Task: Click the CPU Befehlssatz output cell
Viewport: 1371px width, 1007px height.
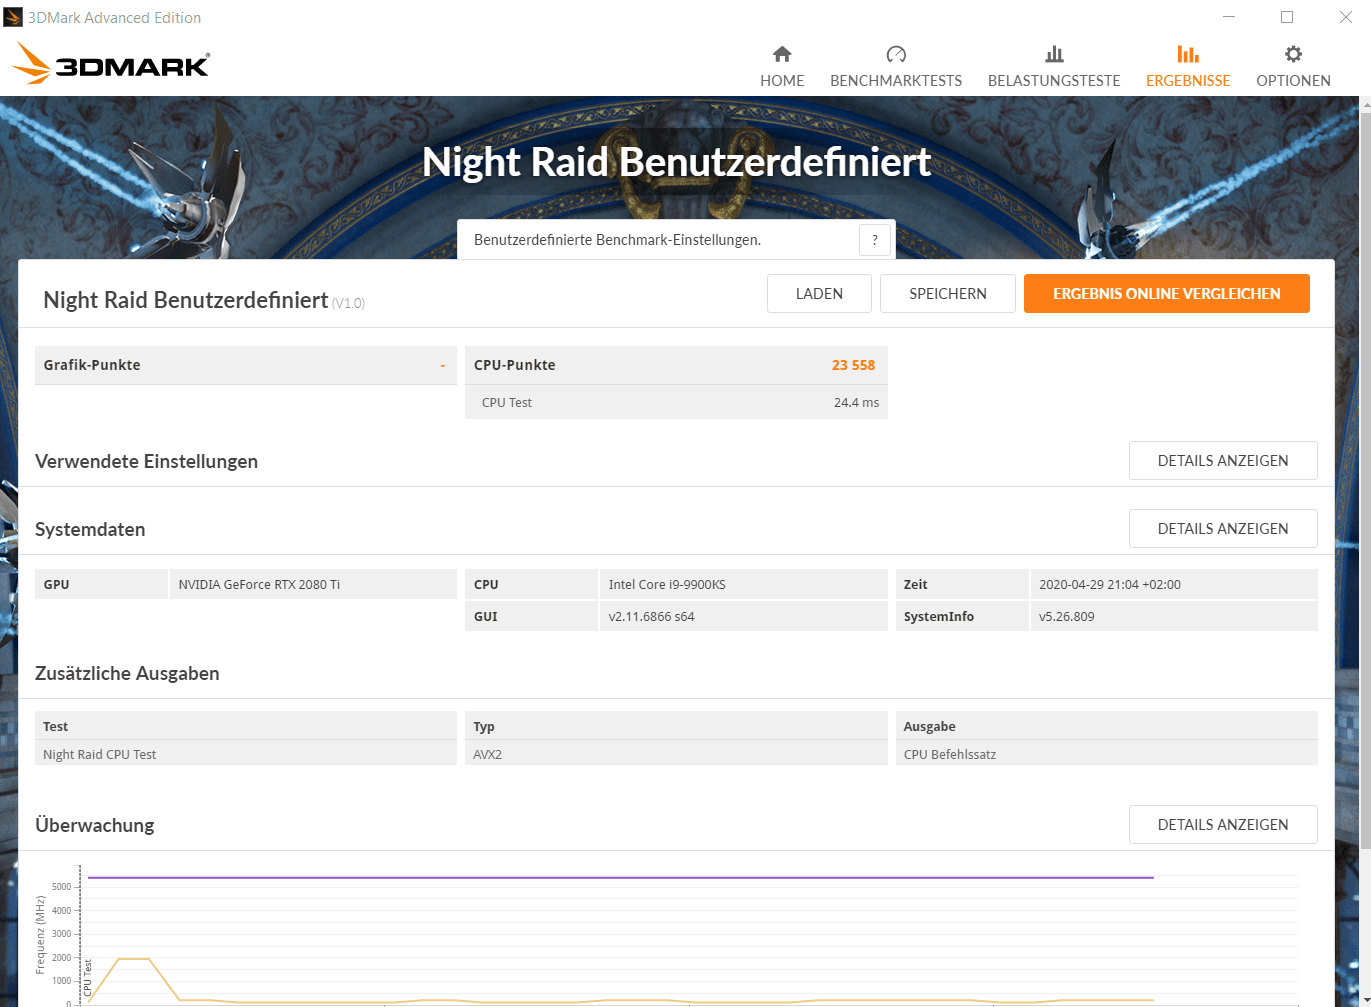Action: point(1107,755)
